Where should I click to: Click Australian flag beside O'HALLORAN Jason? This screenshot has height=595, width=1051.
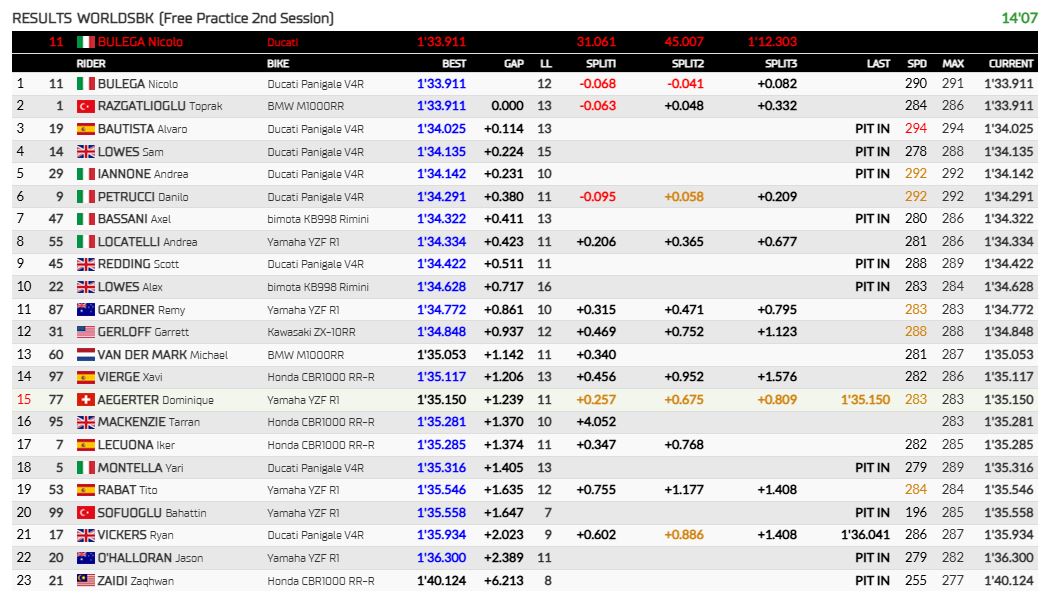click(86, 557)
